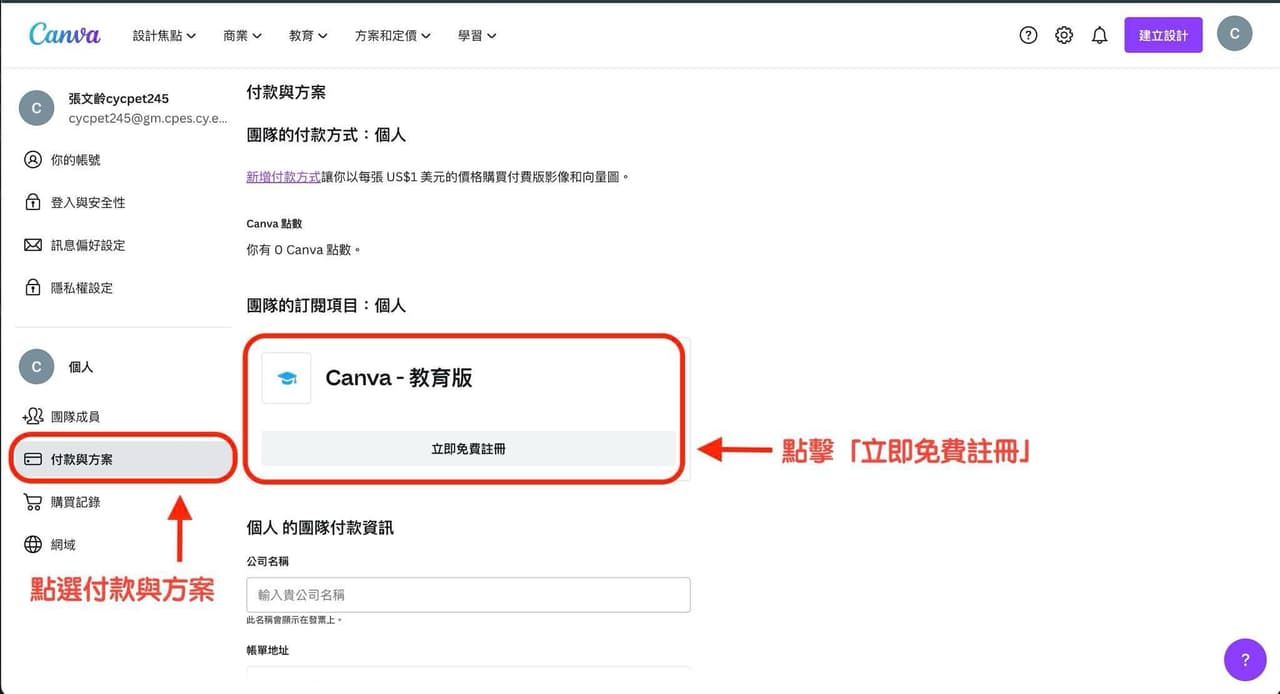Click the 訊息偏好設定 envelope icon
Screen dimensions: 1280x694
pyautogui.click(x=33, y=245)
